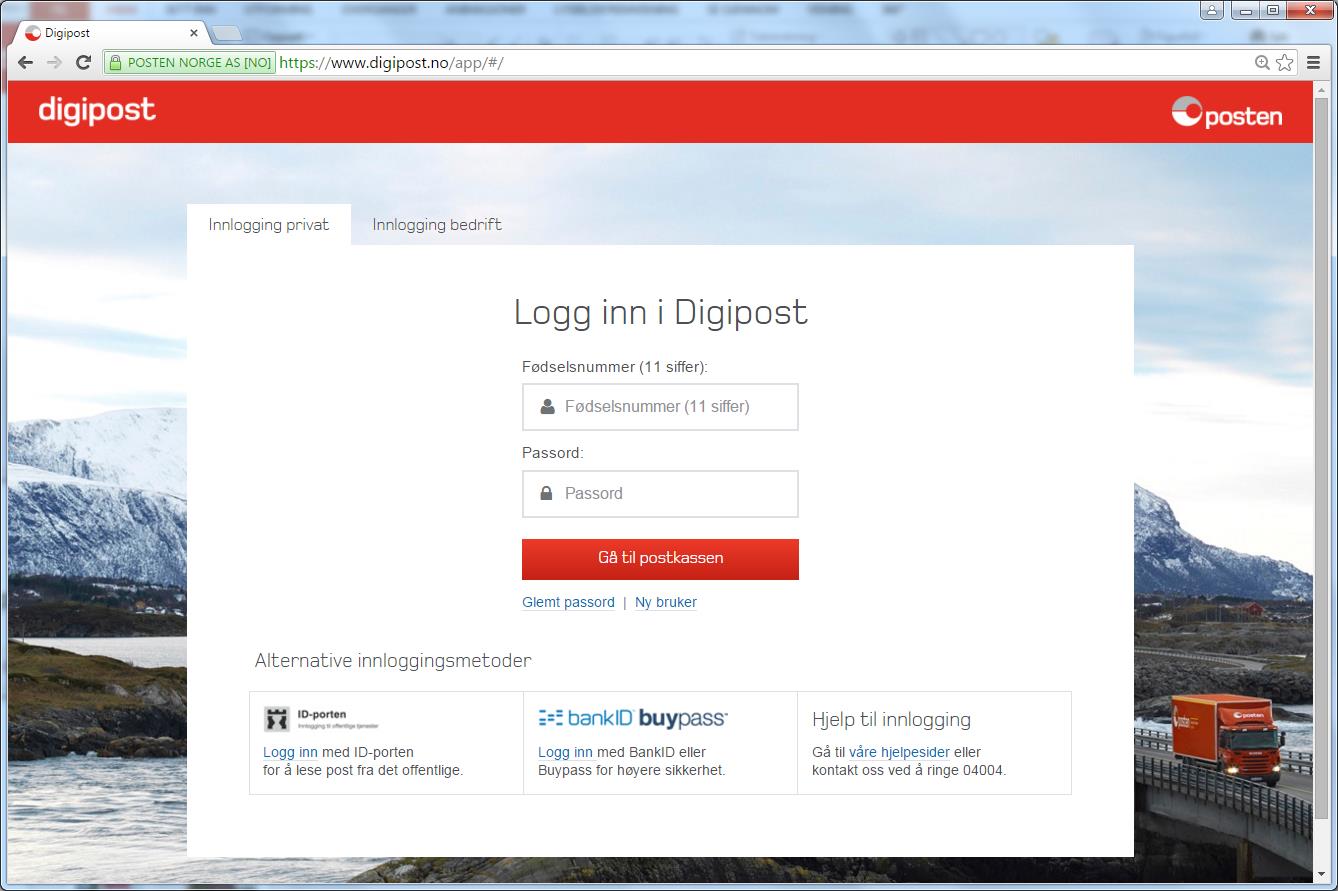This screenshot has height=891, width=1338.
Task: Open the Ny bruker link
Action: 666,602
